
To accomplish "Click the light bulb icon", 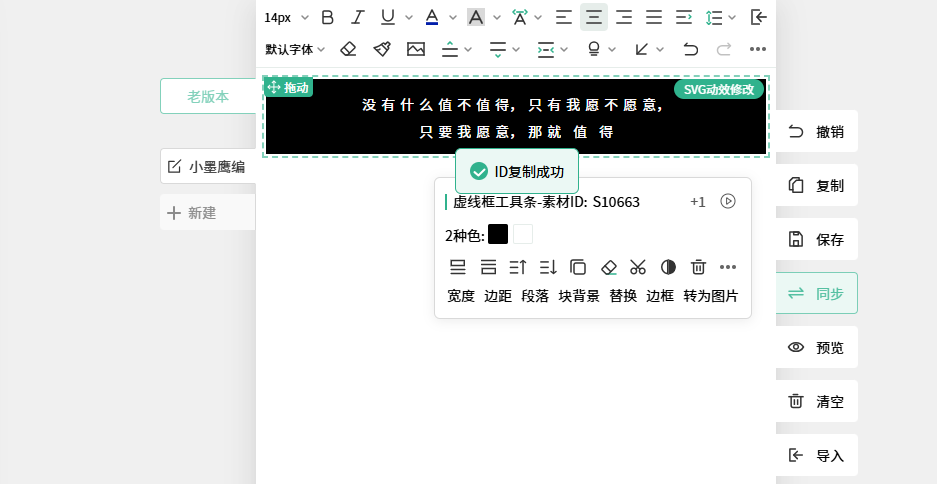I will (x=594, y=49).
